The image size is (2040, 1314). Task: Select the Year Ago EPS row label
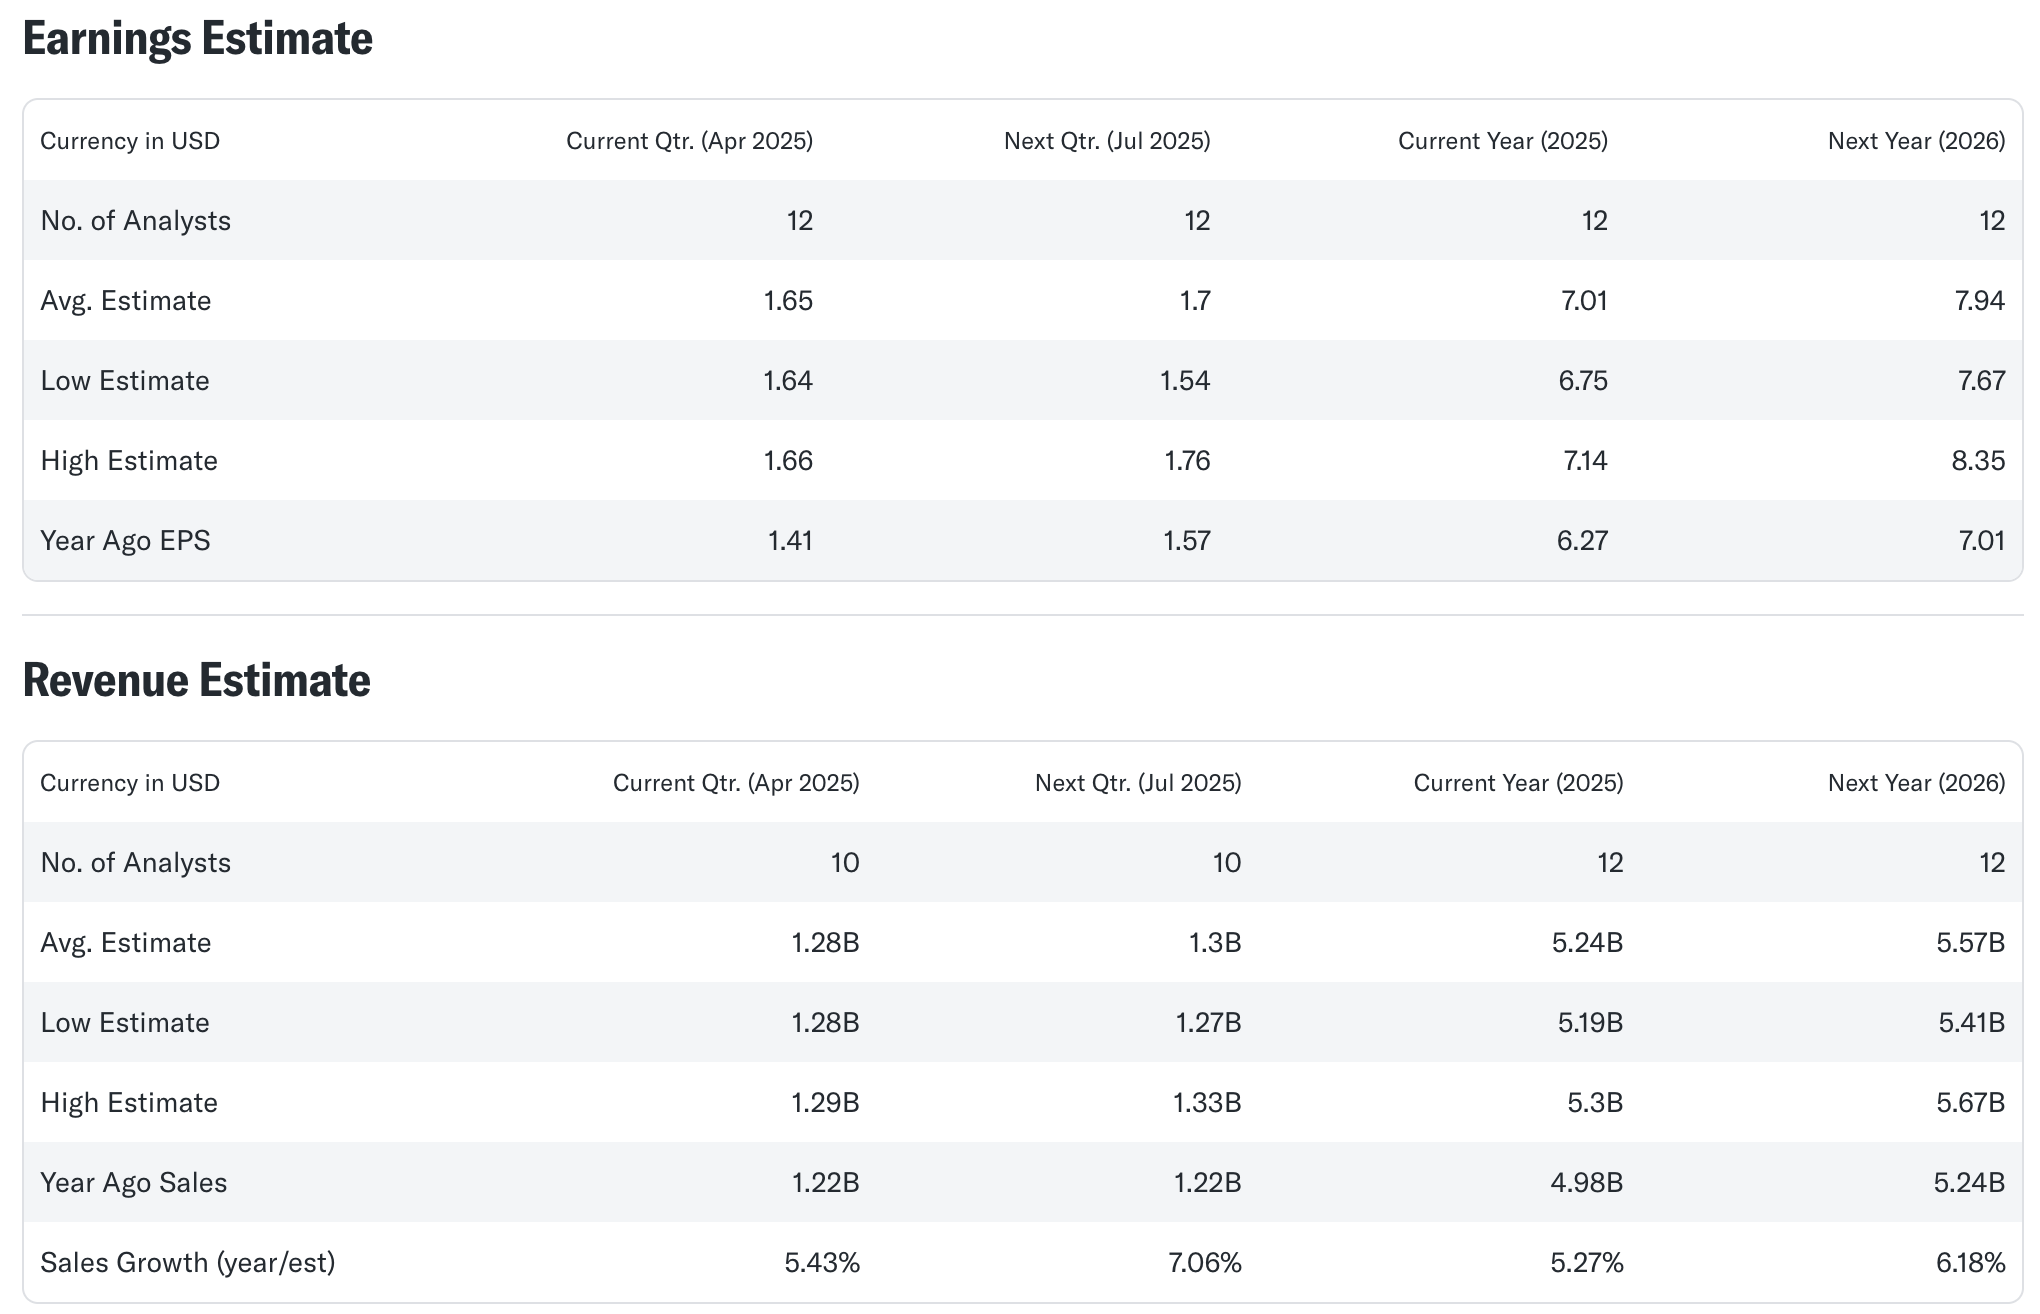point(126,541)
